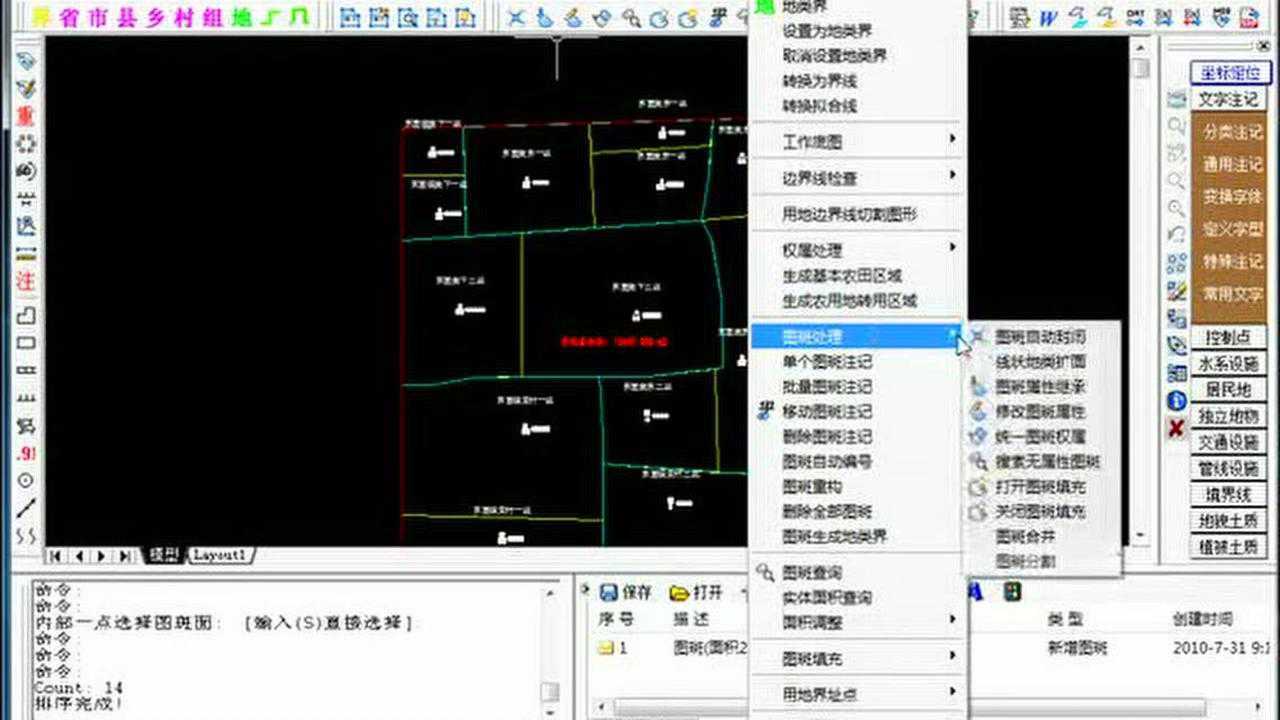This screenshot has height=720, width=1280.
Task: Click the blue X cut icon on the top toolbar
Action: [x=515, y=16]
